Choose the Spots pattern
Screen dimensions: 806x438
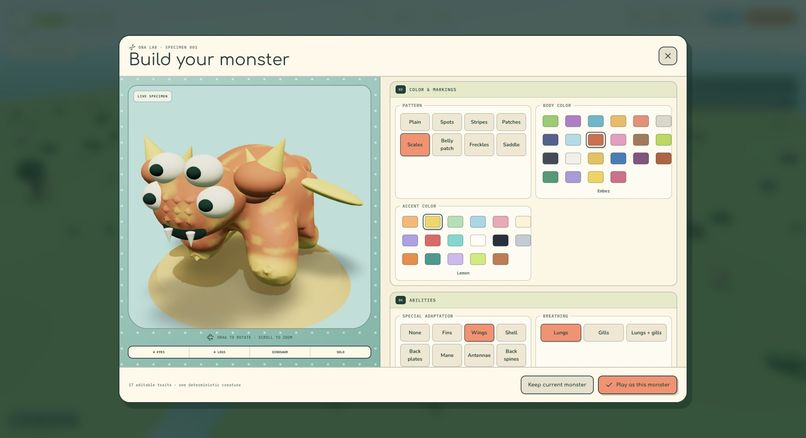pyautogui.click(x=447, y=122)
